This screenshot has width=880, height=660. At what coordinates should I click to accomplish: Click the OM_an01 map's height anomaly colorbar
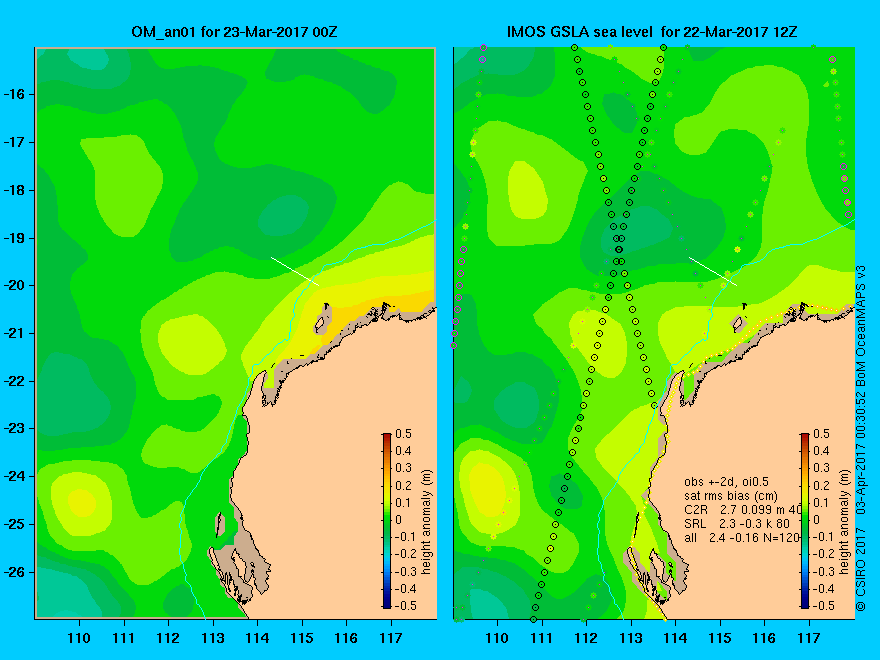click(x=387, y=521)
